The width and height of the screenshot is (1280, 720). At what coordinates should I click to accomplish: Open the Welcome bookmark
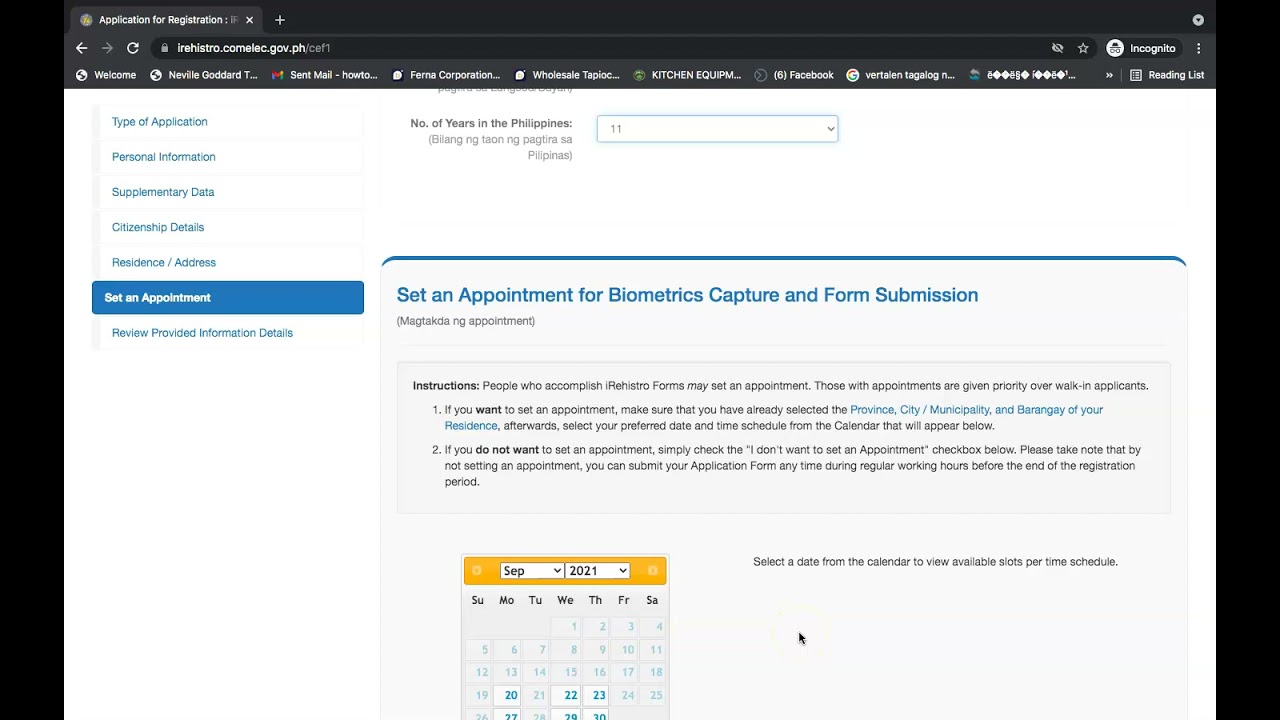[106, 75]
